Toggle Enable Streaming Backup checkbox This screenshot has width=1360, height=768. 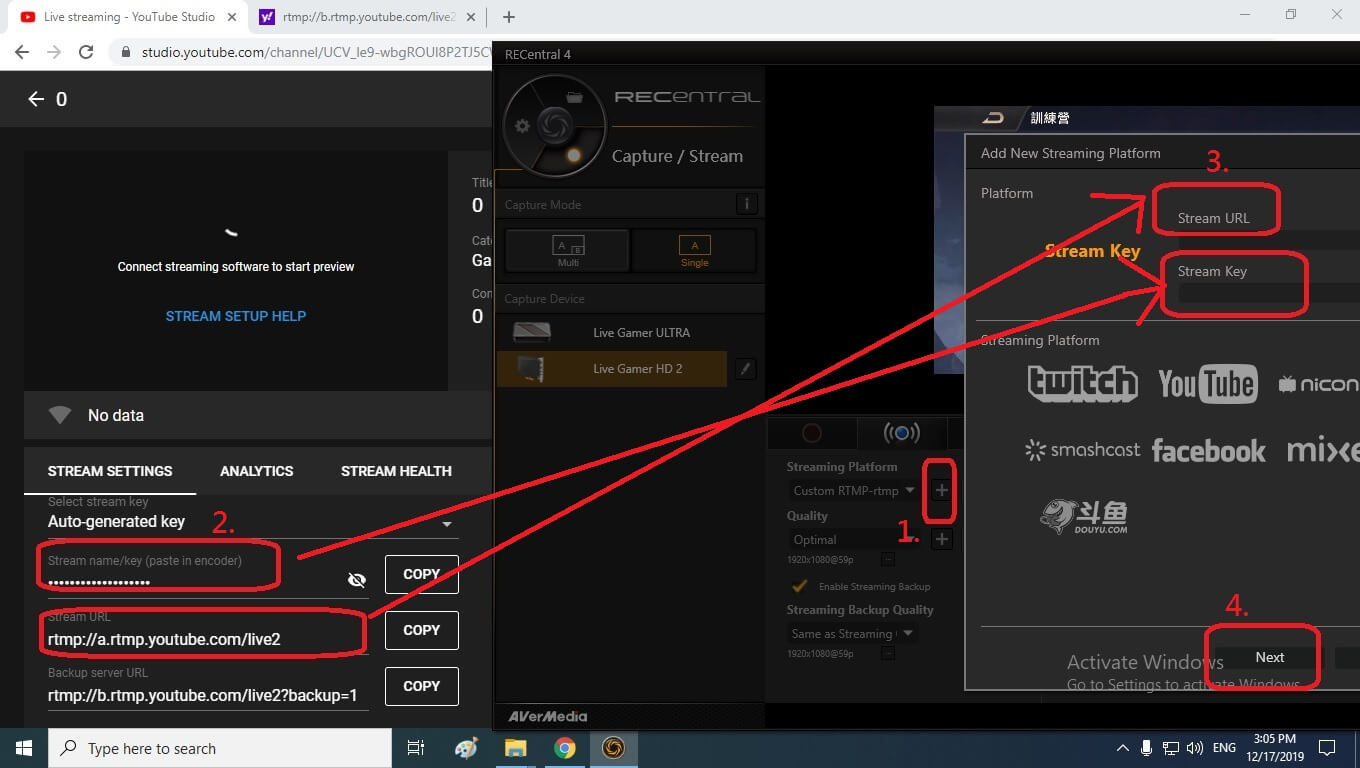pyautogui.click(x=799, y=586)
